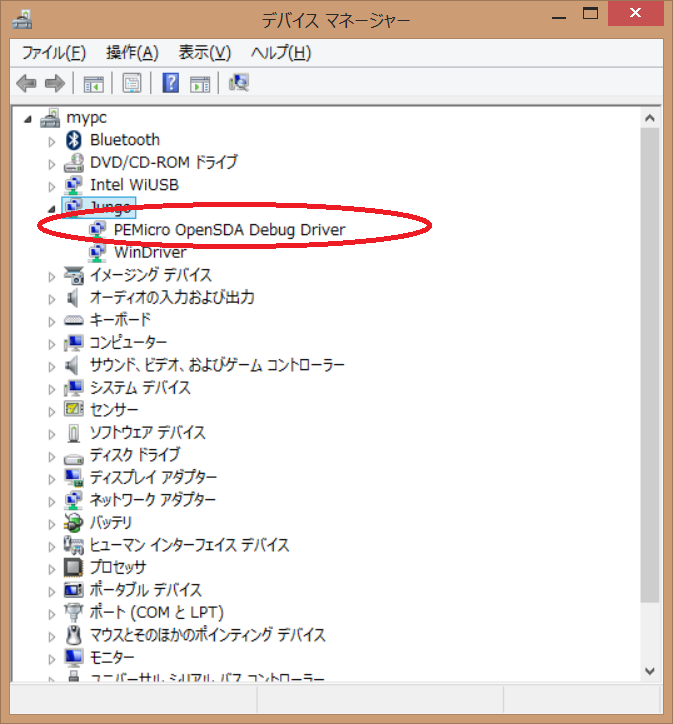Click the Intel WiUSB device icon
This screenshot has height=724, width=673.
73,185
